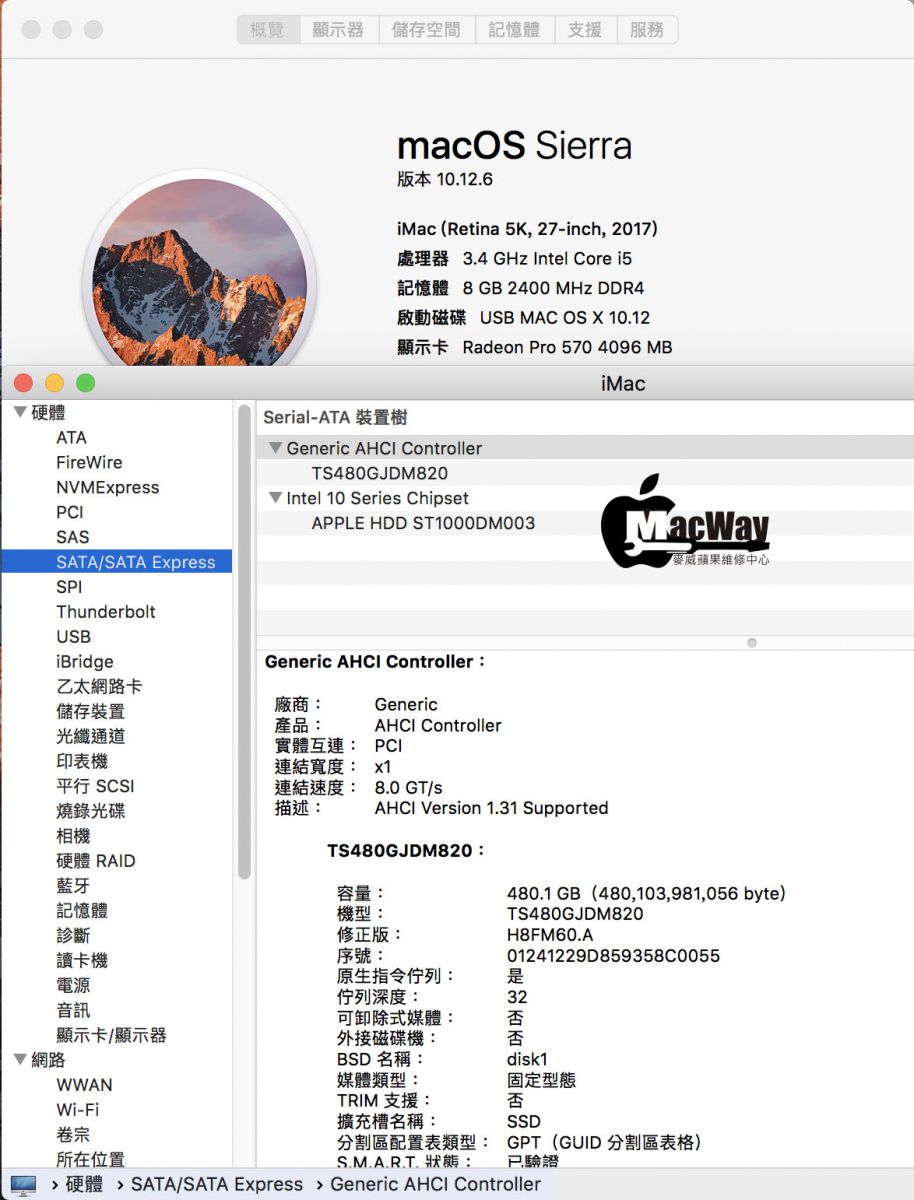
Task: Click the revision value H8FM60.A
Action: click(550, 935)
